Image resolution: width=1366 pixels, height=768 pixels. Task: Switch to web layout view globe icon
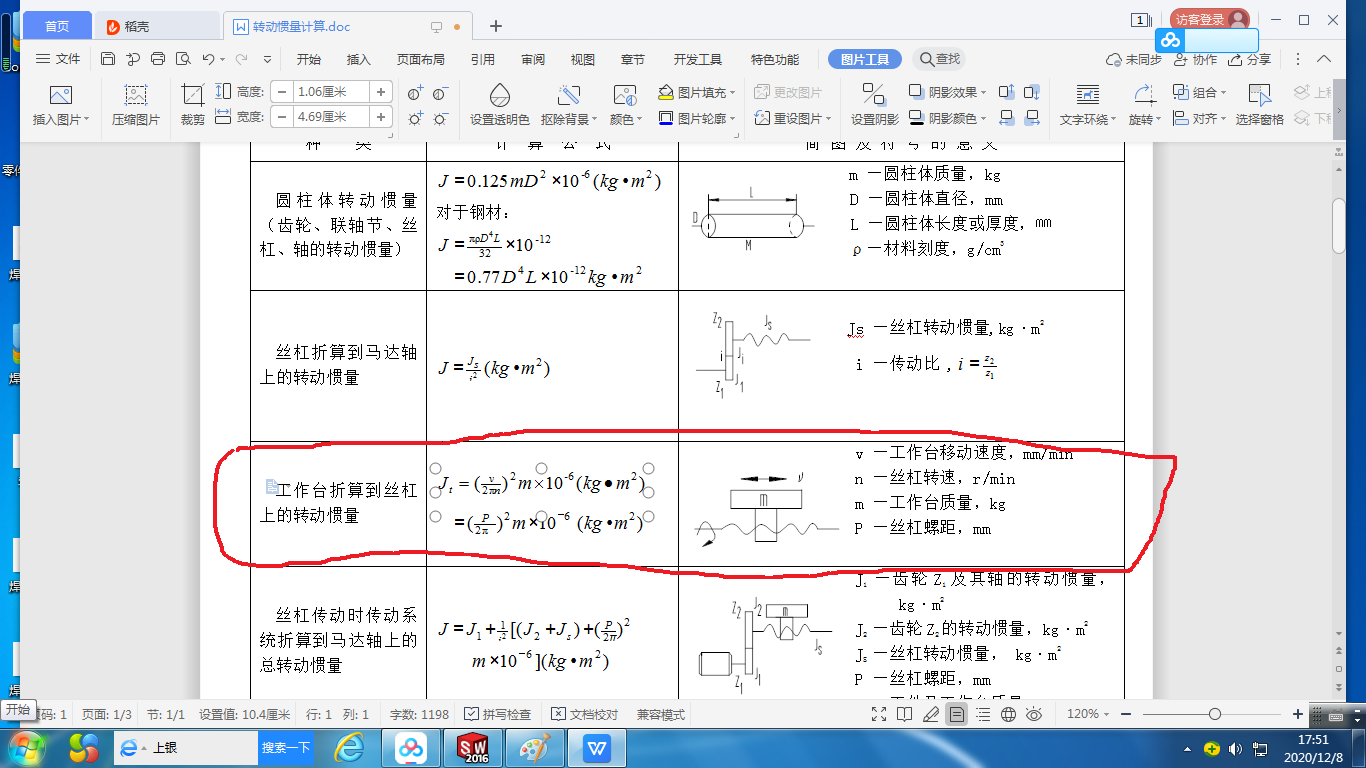[1008, 714]
